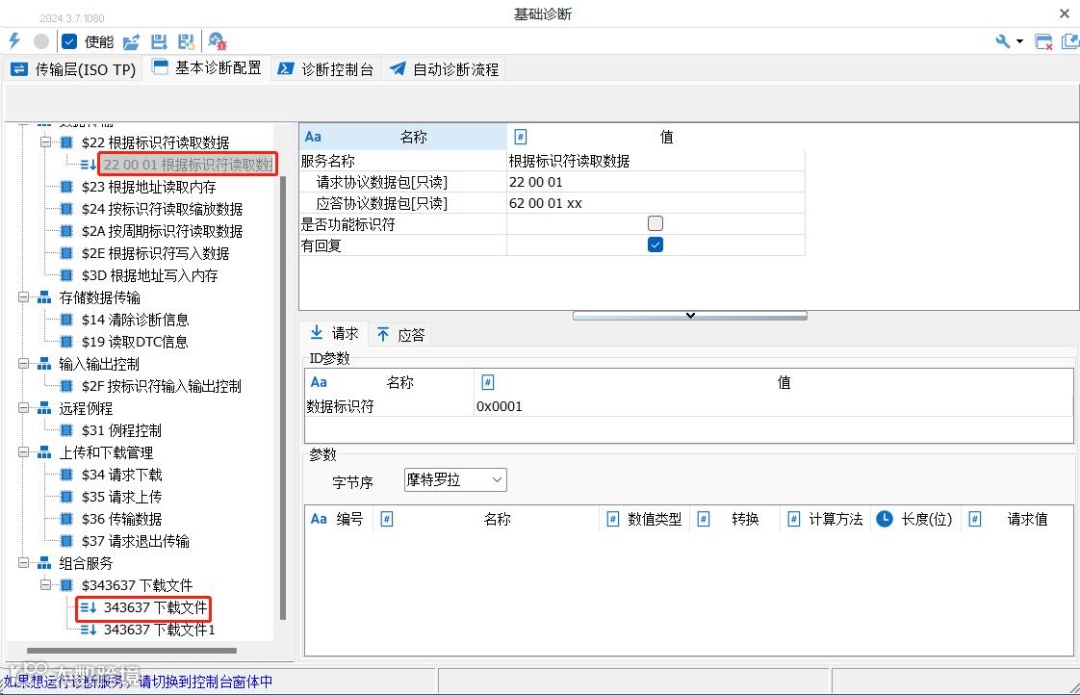This screenshot has width=1080, height=695.
Task: Collapse the 存储数据传输 group
Action: pos(23,298)
